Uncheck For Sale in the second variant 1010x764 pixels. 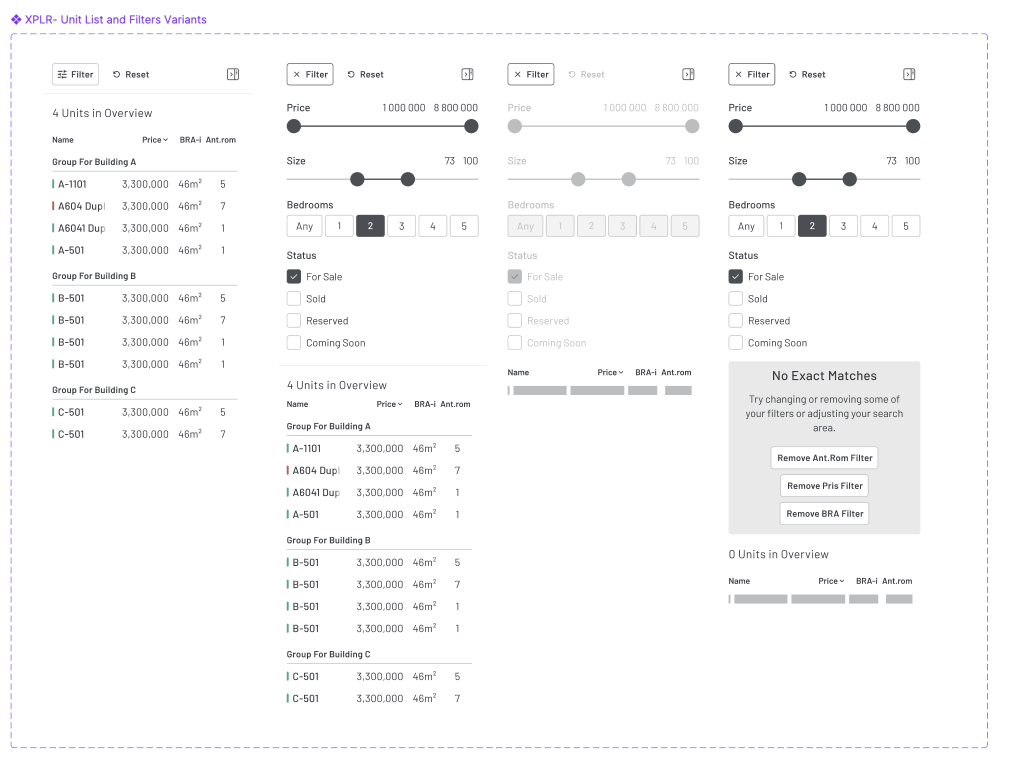click(294, 277)
